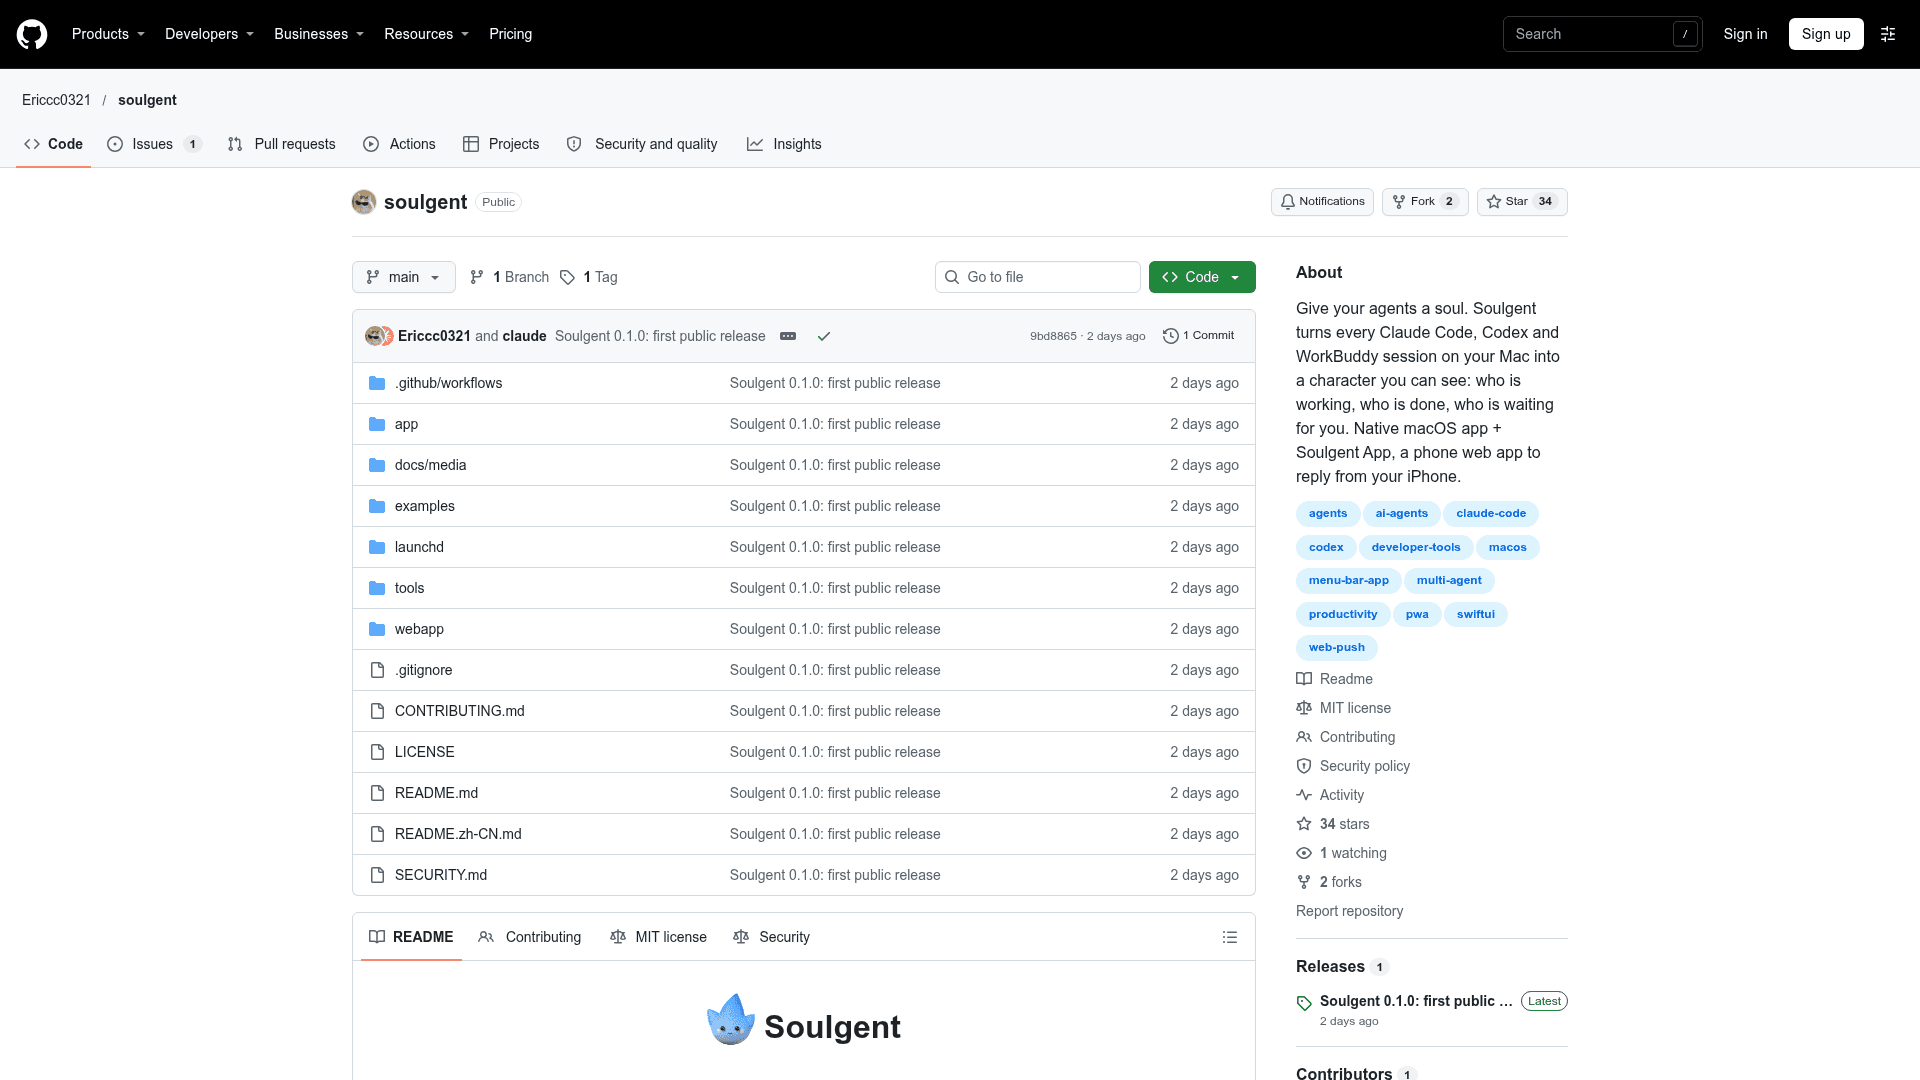Click the Sign in link
1920x1080 pixels.
pos(1745,34)
